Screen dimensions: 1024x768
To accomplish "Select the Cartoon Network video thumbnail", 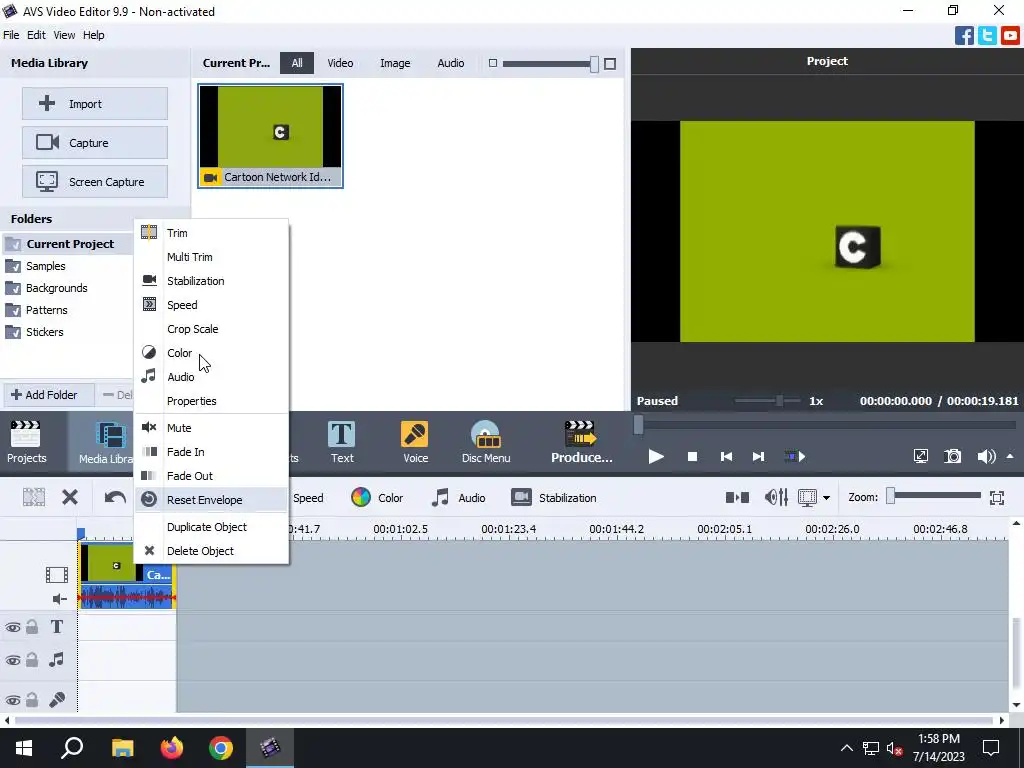I will click(270, 136).
